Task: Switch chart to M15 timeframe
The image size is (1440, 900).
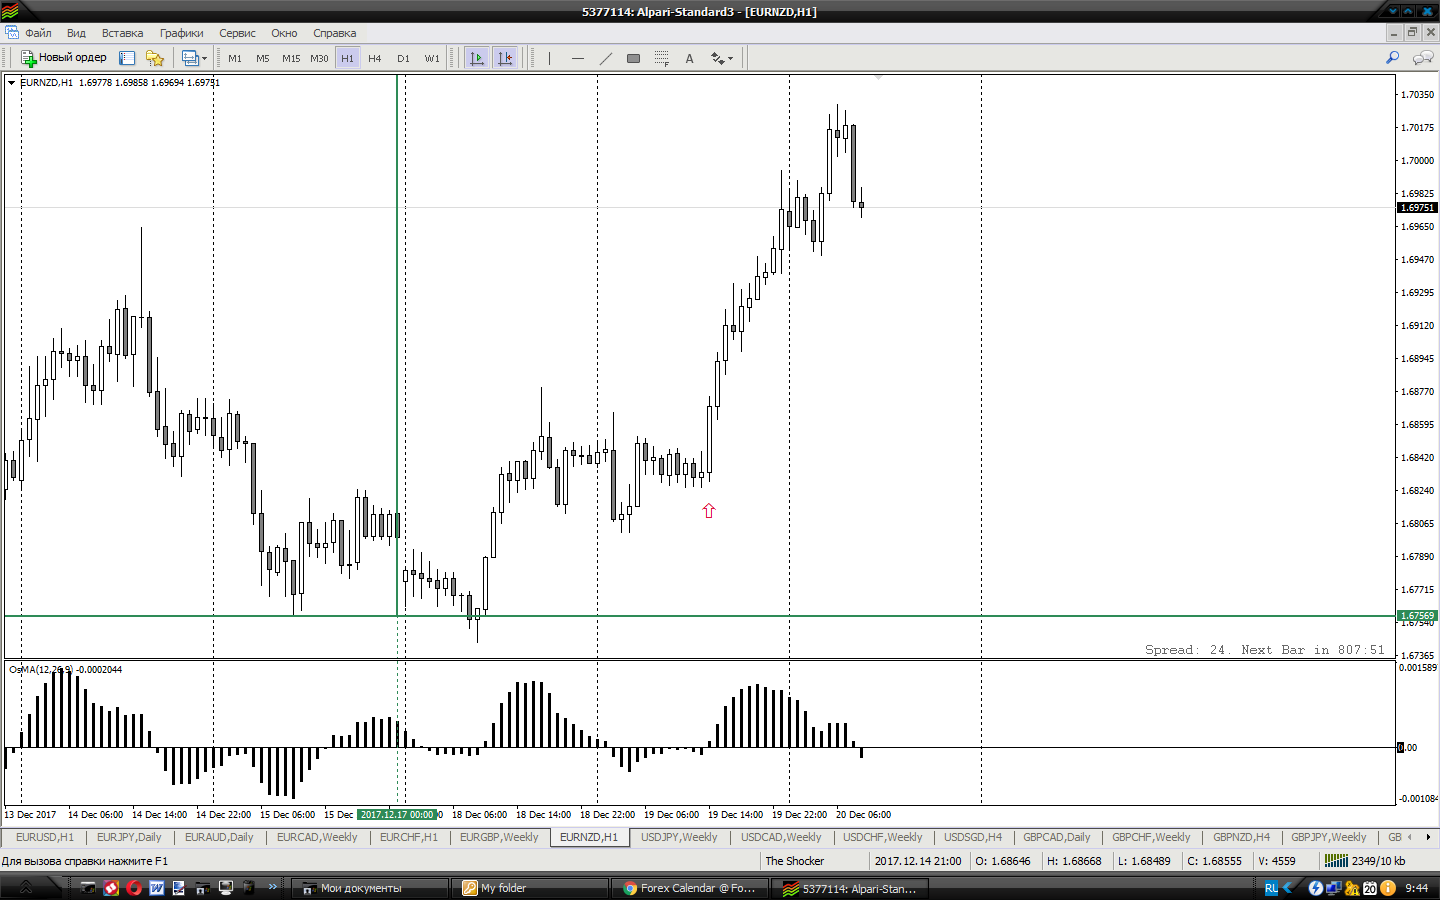Action: tap(291, 58)
